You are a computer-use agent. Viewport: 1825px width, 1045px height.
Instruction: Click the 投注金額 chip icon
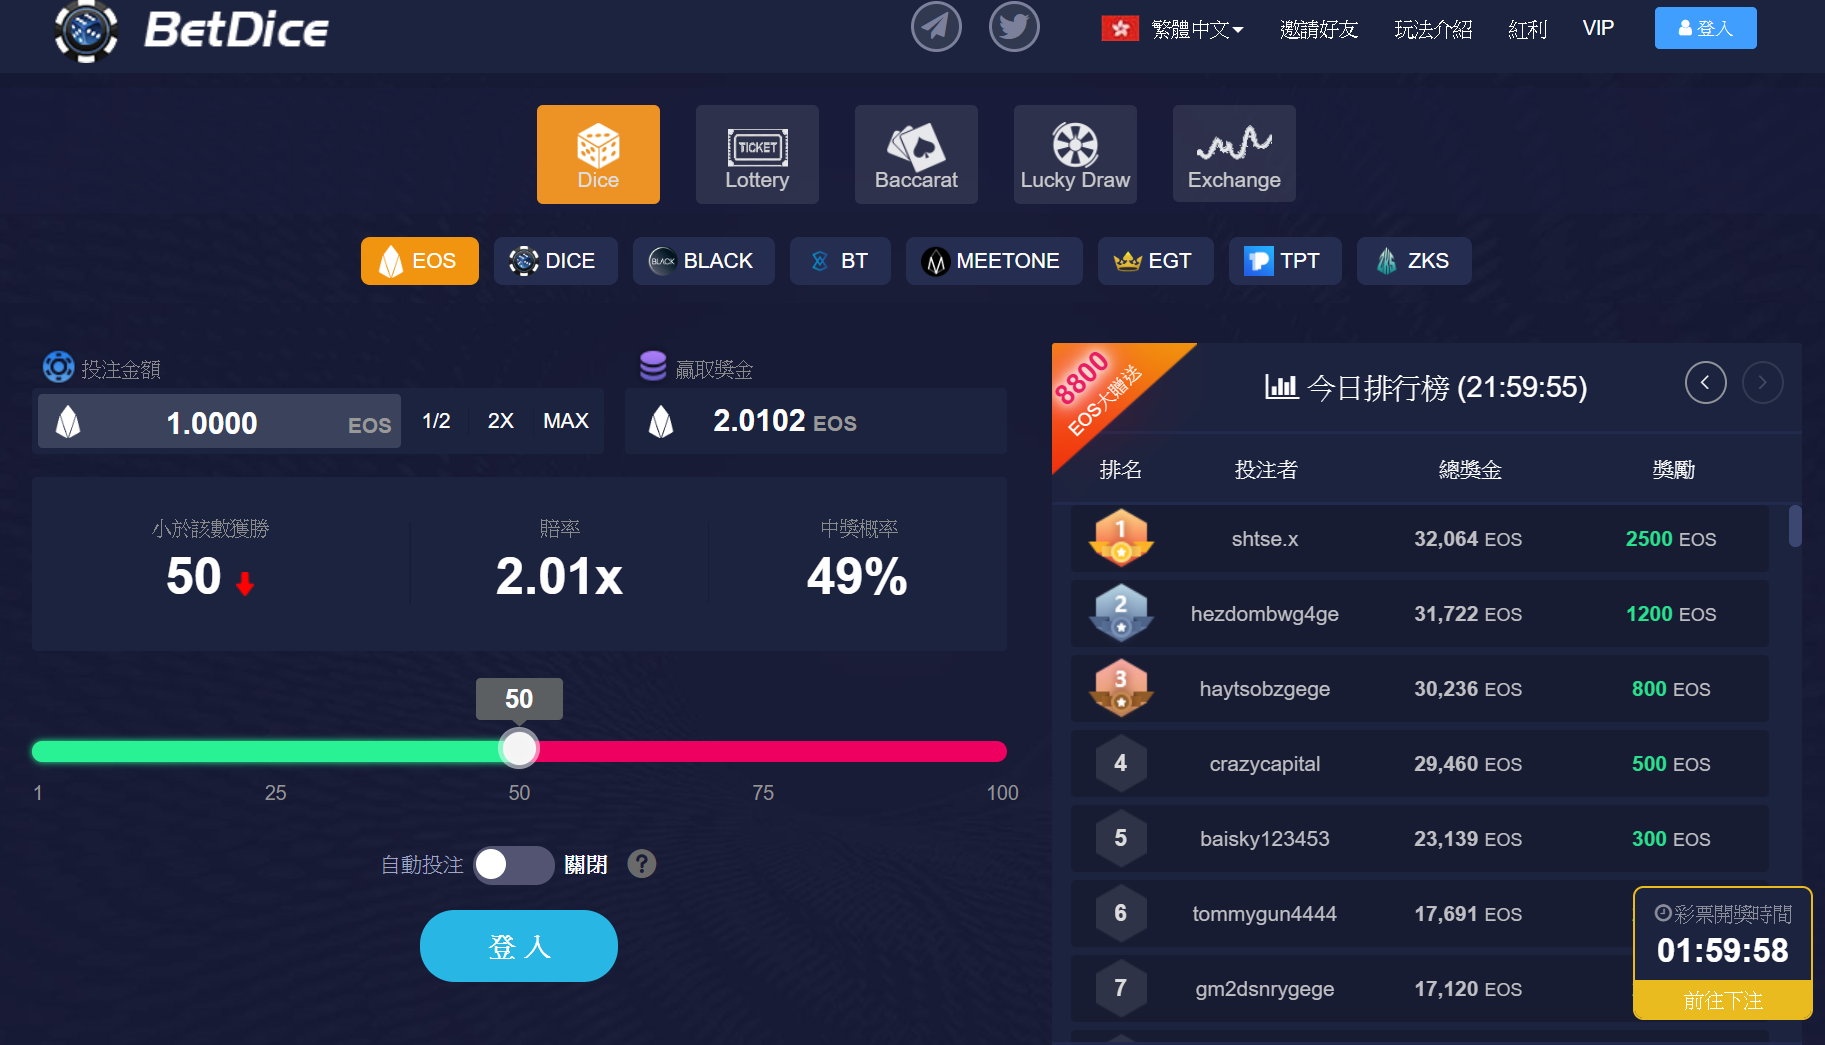pyautogui.click(x=59, y=367)
